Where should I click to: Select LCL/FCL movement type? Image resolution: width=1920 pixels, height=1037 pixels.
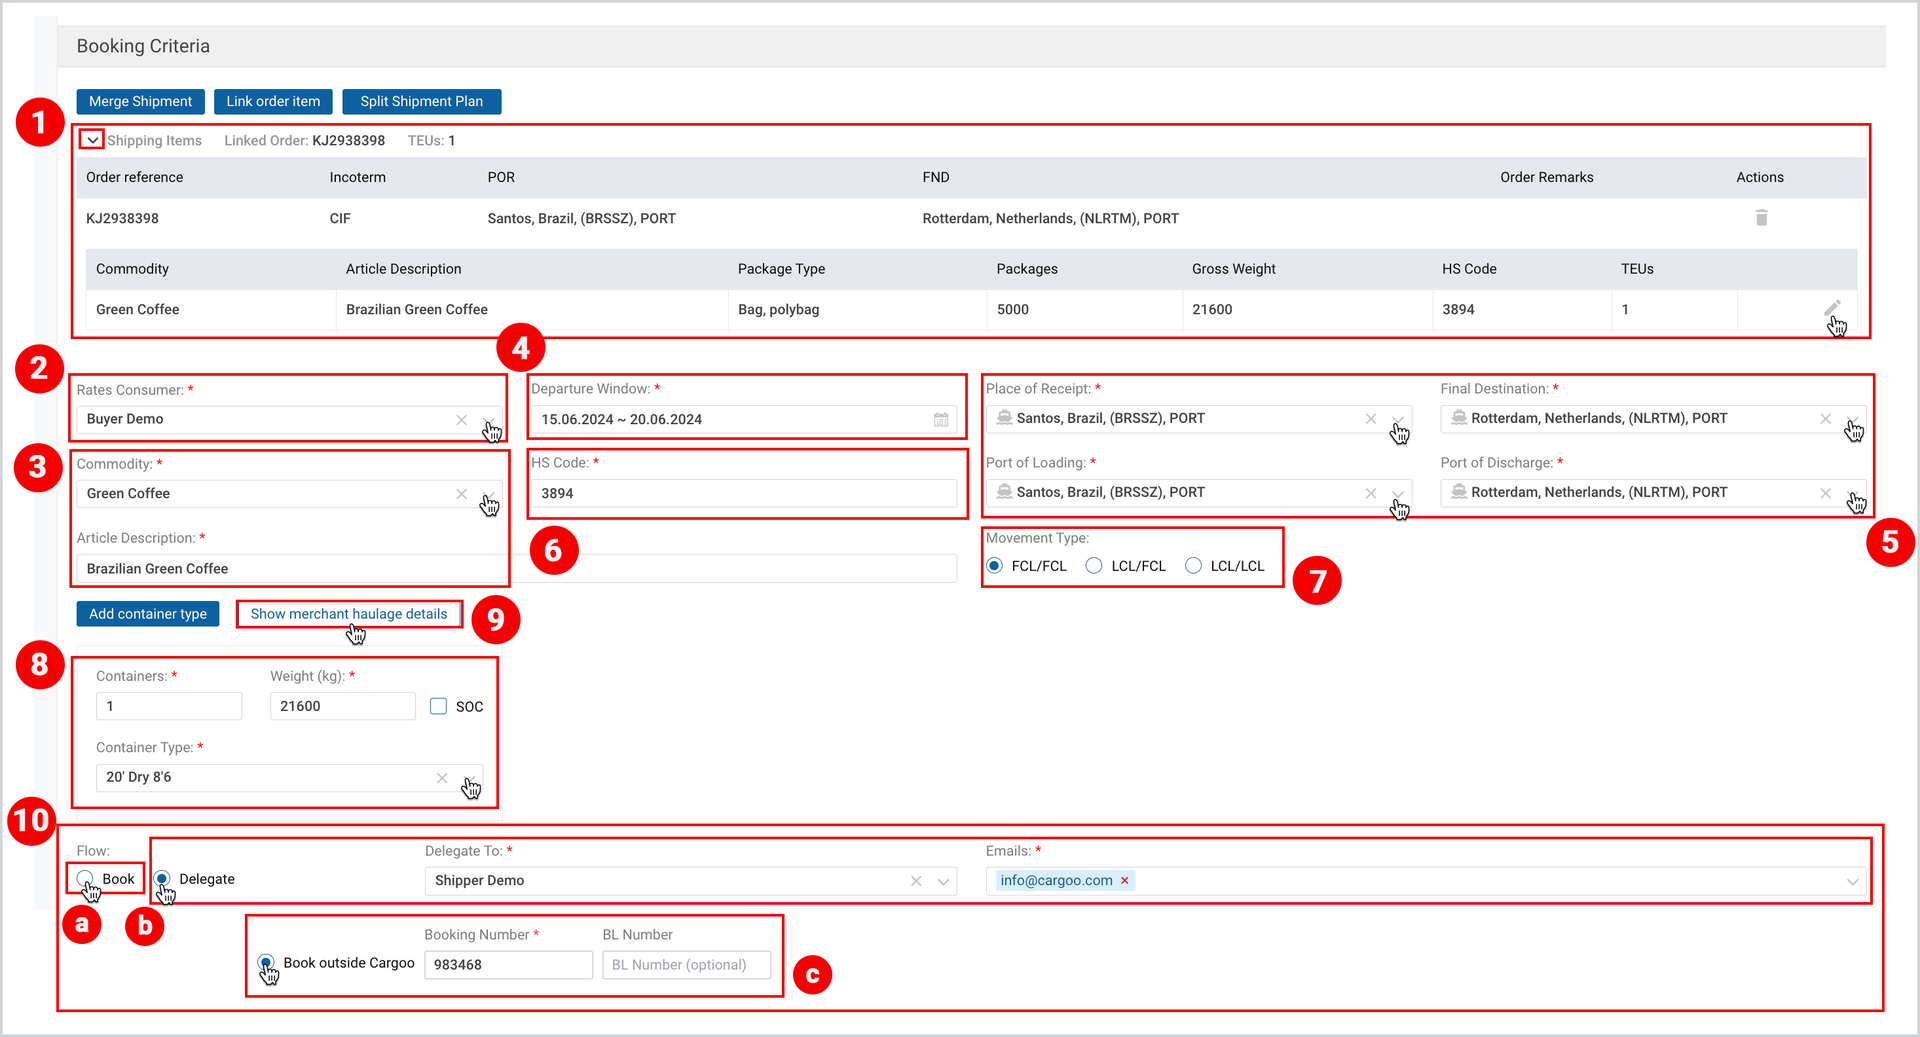[x=1094, y=566]
